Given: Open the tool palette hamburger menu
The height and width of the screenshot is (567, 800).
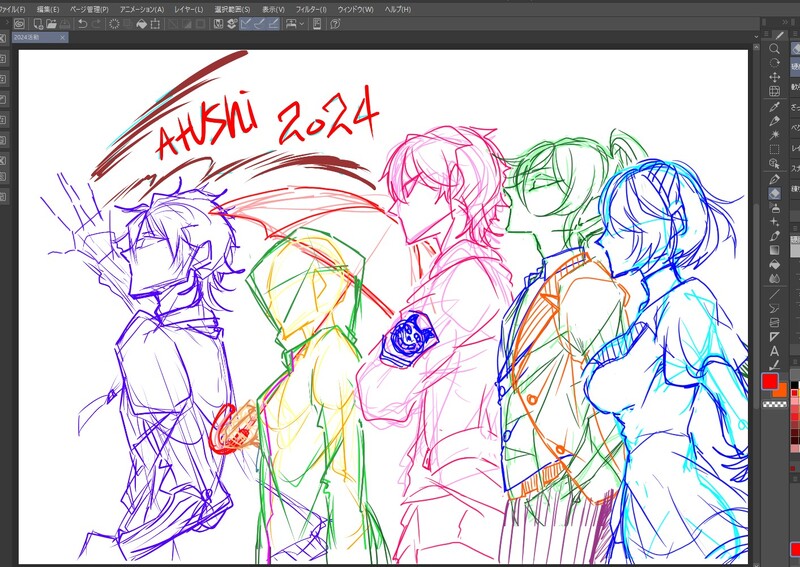Looking at the screenshot, I should [766, 34].
